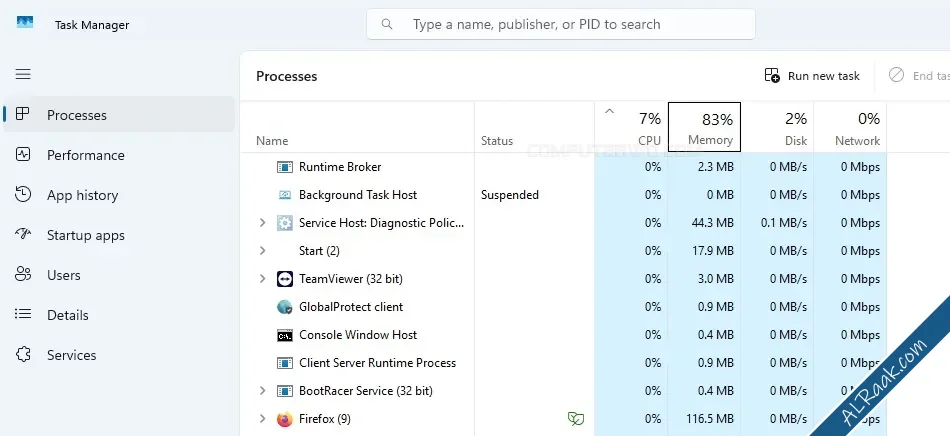This screenshot has height=436, width=950.
Task: Click the GlobalProtect client globe icon
Action: 285,307
